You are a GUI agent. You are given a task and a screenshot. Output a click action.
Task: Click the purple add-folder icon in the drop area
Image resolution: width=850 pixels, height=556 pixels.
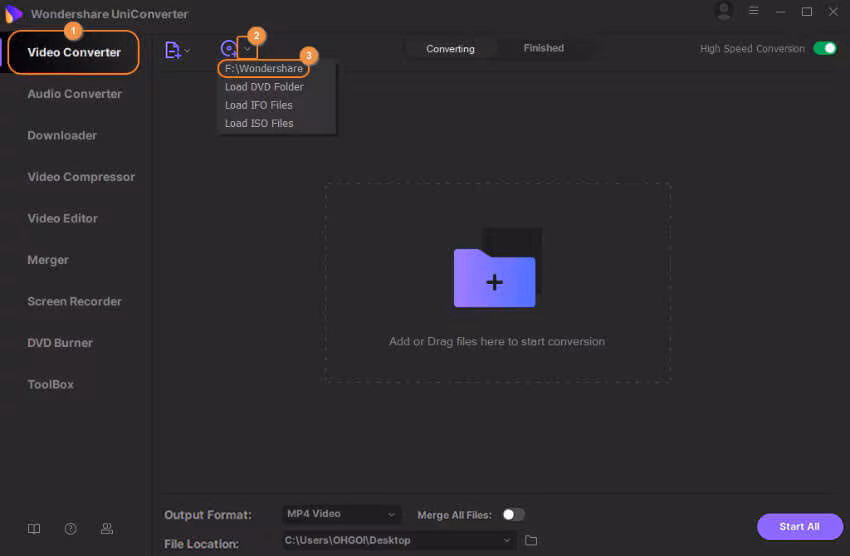click(494, 277)
